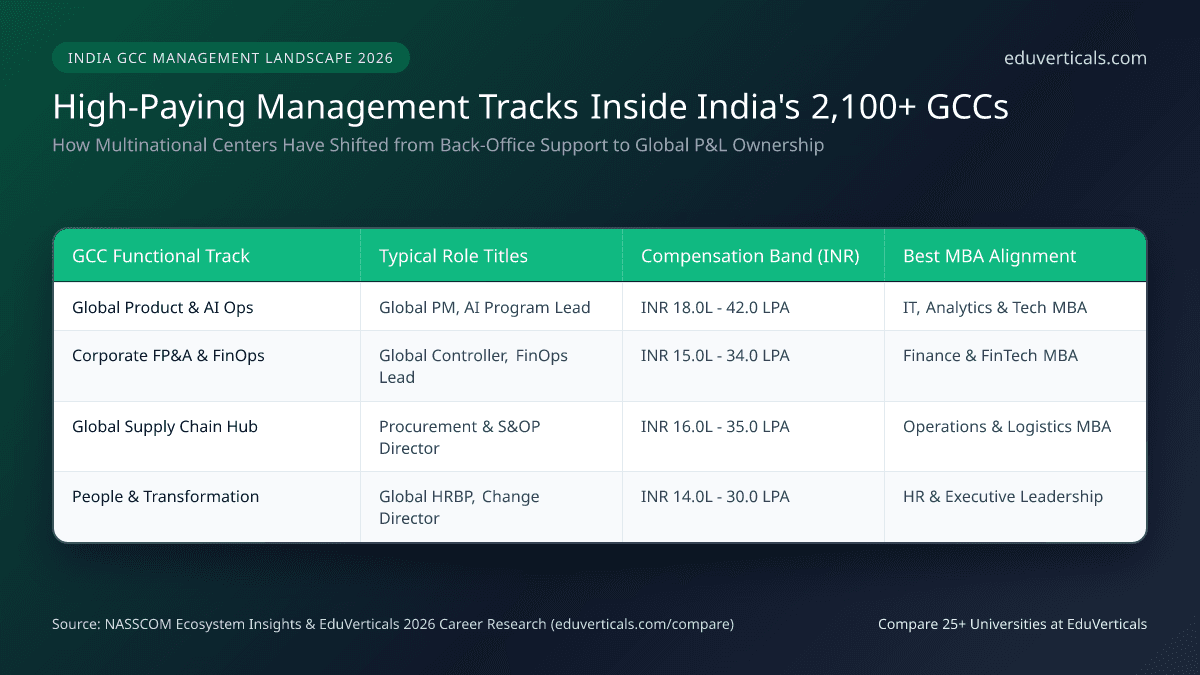1200x675 pixels.
Task: Click the INR 16.0L - 35.0 LPA value
Action: point(715,426)
